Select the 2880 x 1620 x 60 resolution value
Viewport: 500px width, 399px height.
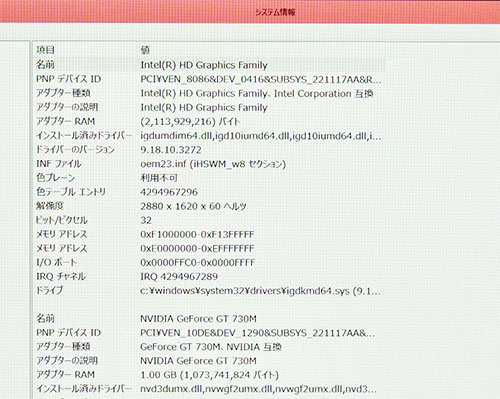[193, 206]
